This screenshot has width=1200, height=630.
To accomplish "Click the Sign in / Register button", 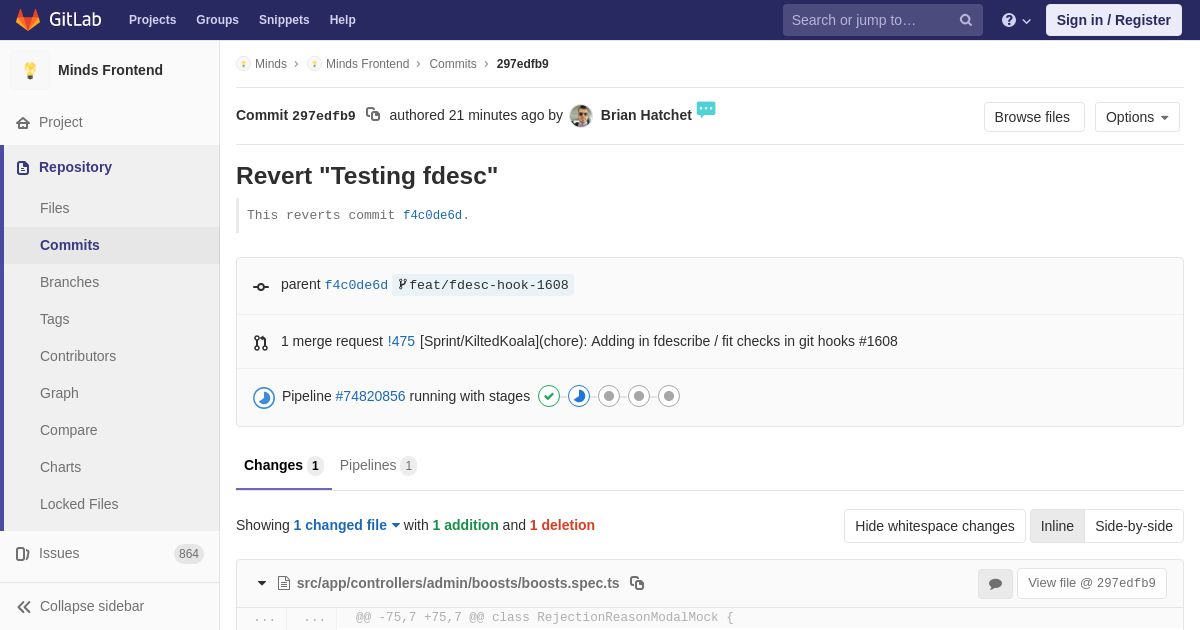I will (1114, 20).
